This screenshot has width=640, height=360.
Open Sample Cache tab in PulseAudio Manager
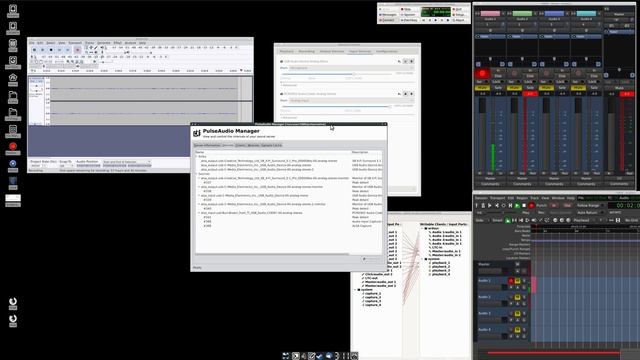(x=271, y=145)
